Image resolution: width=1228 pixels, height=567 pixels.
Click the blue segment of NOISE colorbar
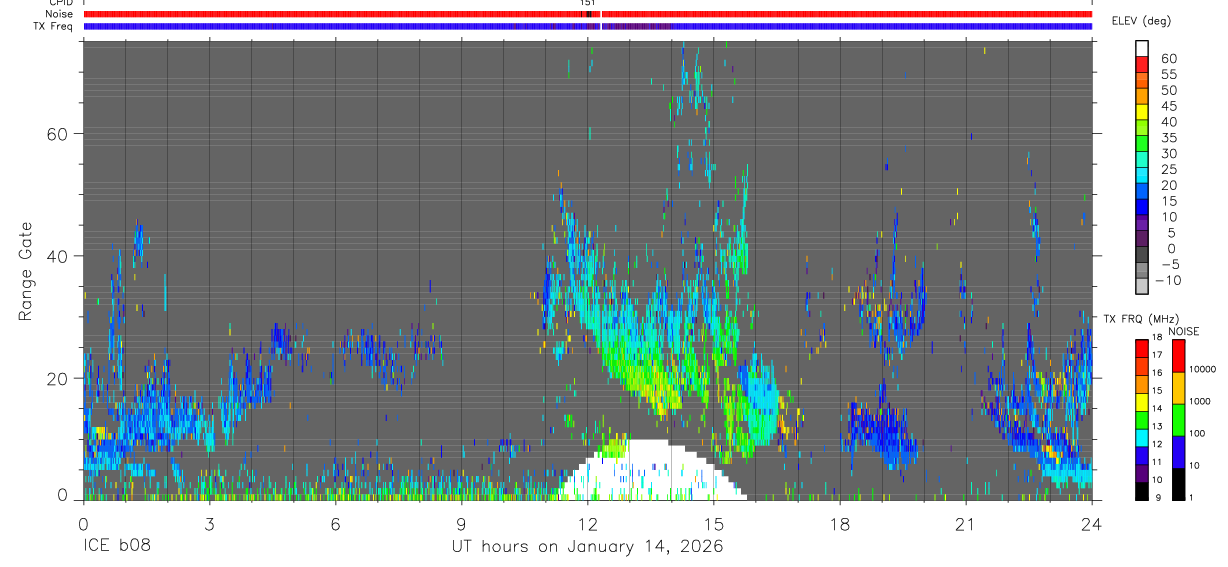click(1179, 451)
